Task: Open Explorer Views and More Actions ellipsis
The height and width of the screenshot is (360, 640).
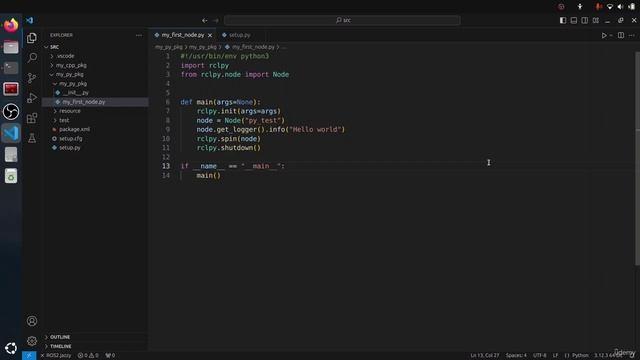Action: click(x=139, y=36)
